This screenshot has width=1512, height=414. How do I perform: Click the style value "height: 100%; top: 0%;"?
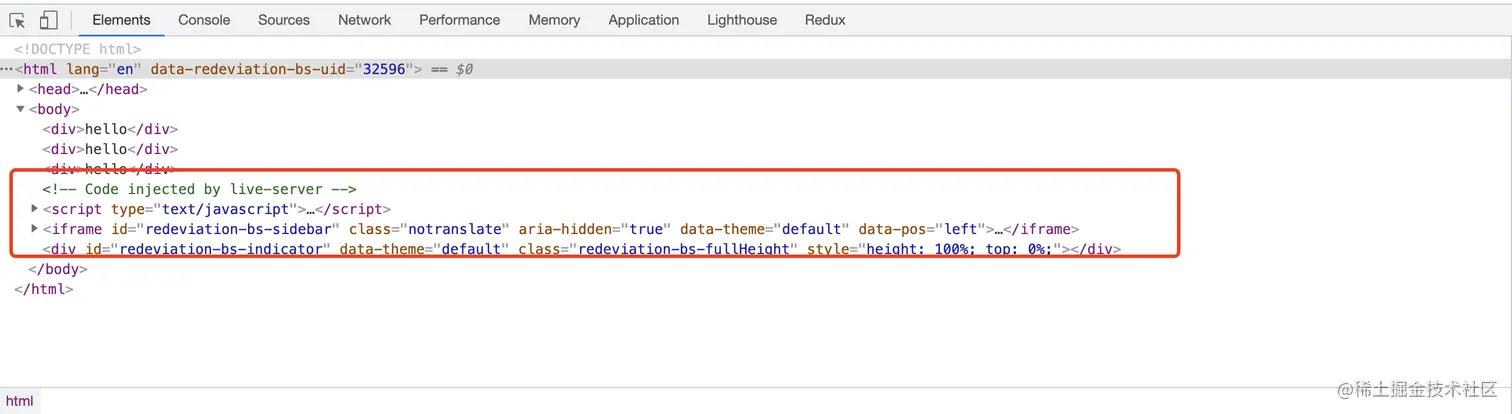coord(959,249)
